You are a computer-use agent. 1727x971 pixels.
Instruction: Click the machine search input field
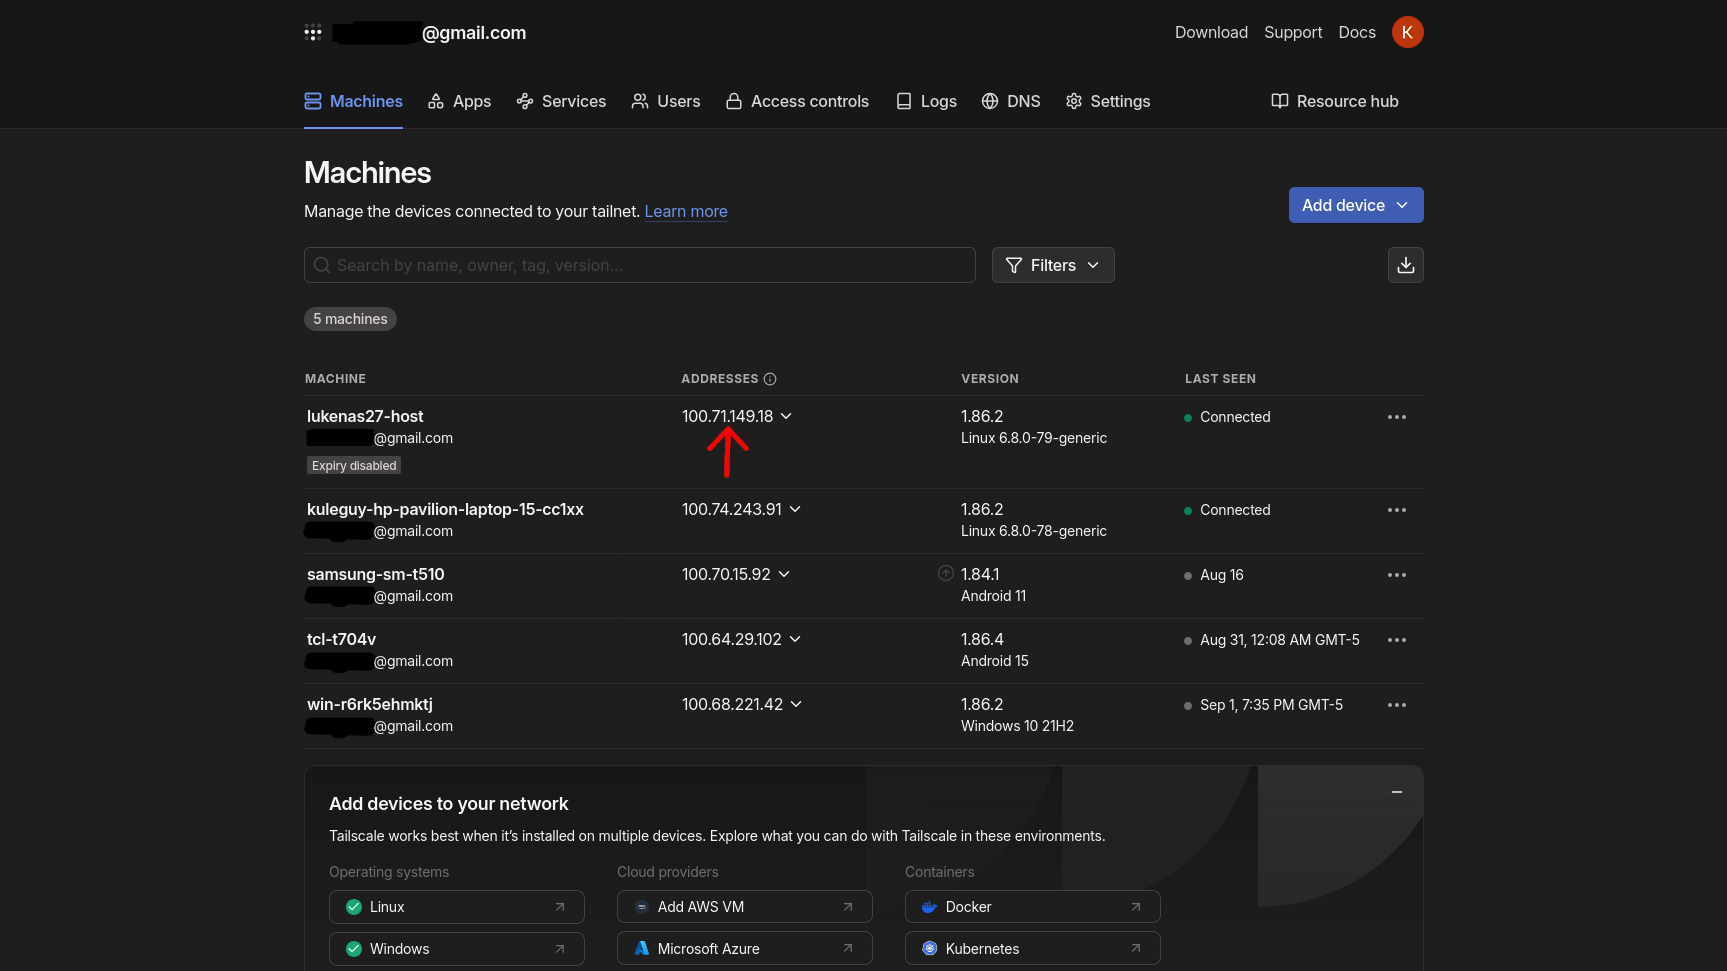coord(640,265)
